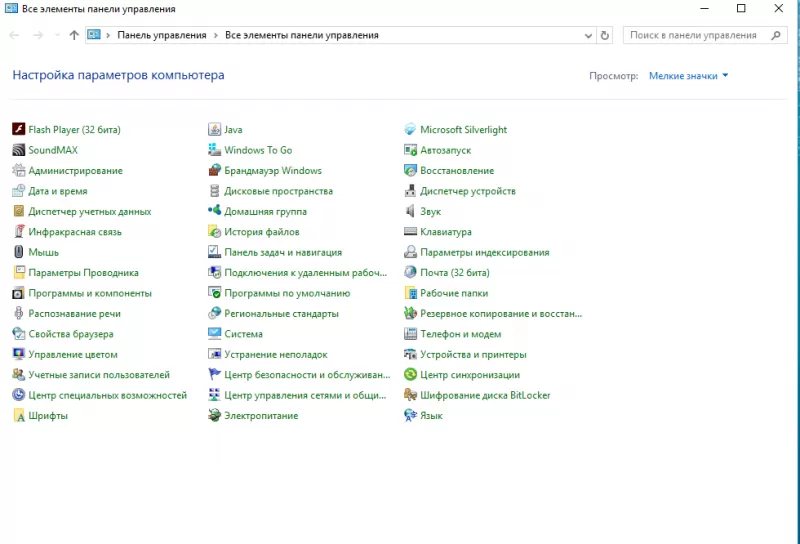Expand chevron after Панель управления breadcrumb

(x=216, y=35)
